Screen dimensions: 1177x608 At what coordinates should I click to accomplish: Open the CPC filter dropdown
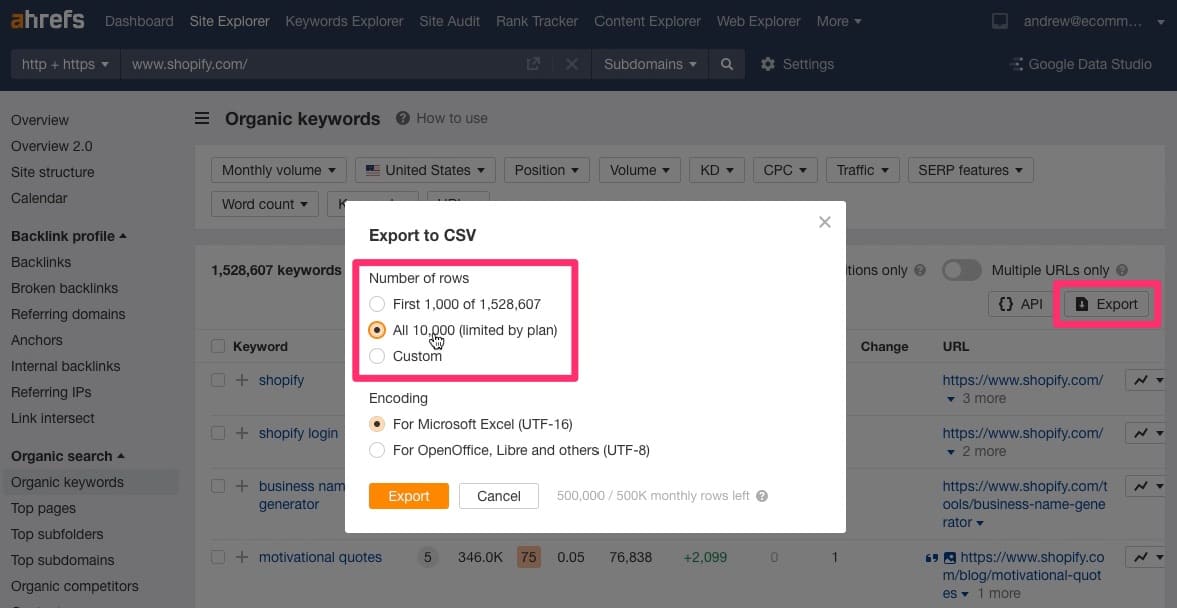[x=785, y=170]
